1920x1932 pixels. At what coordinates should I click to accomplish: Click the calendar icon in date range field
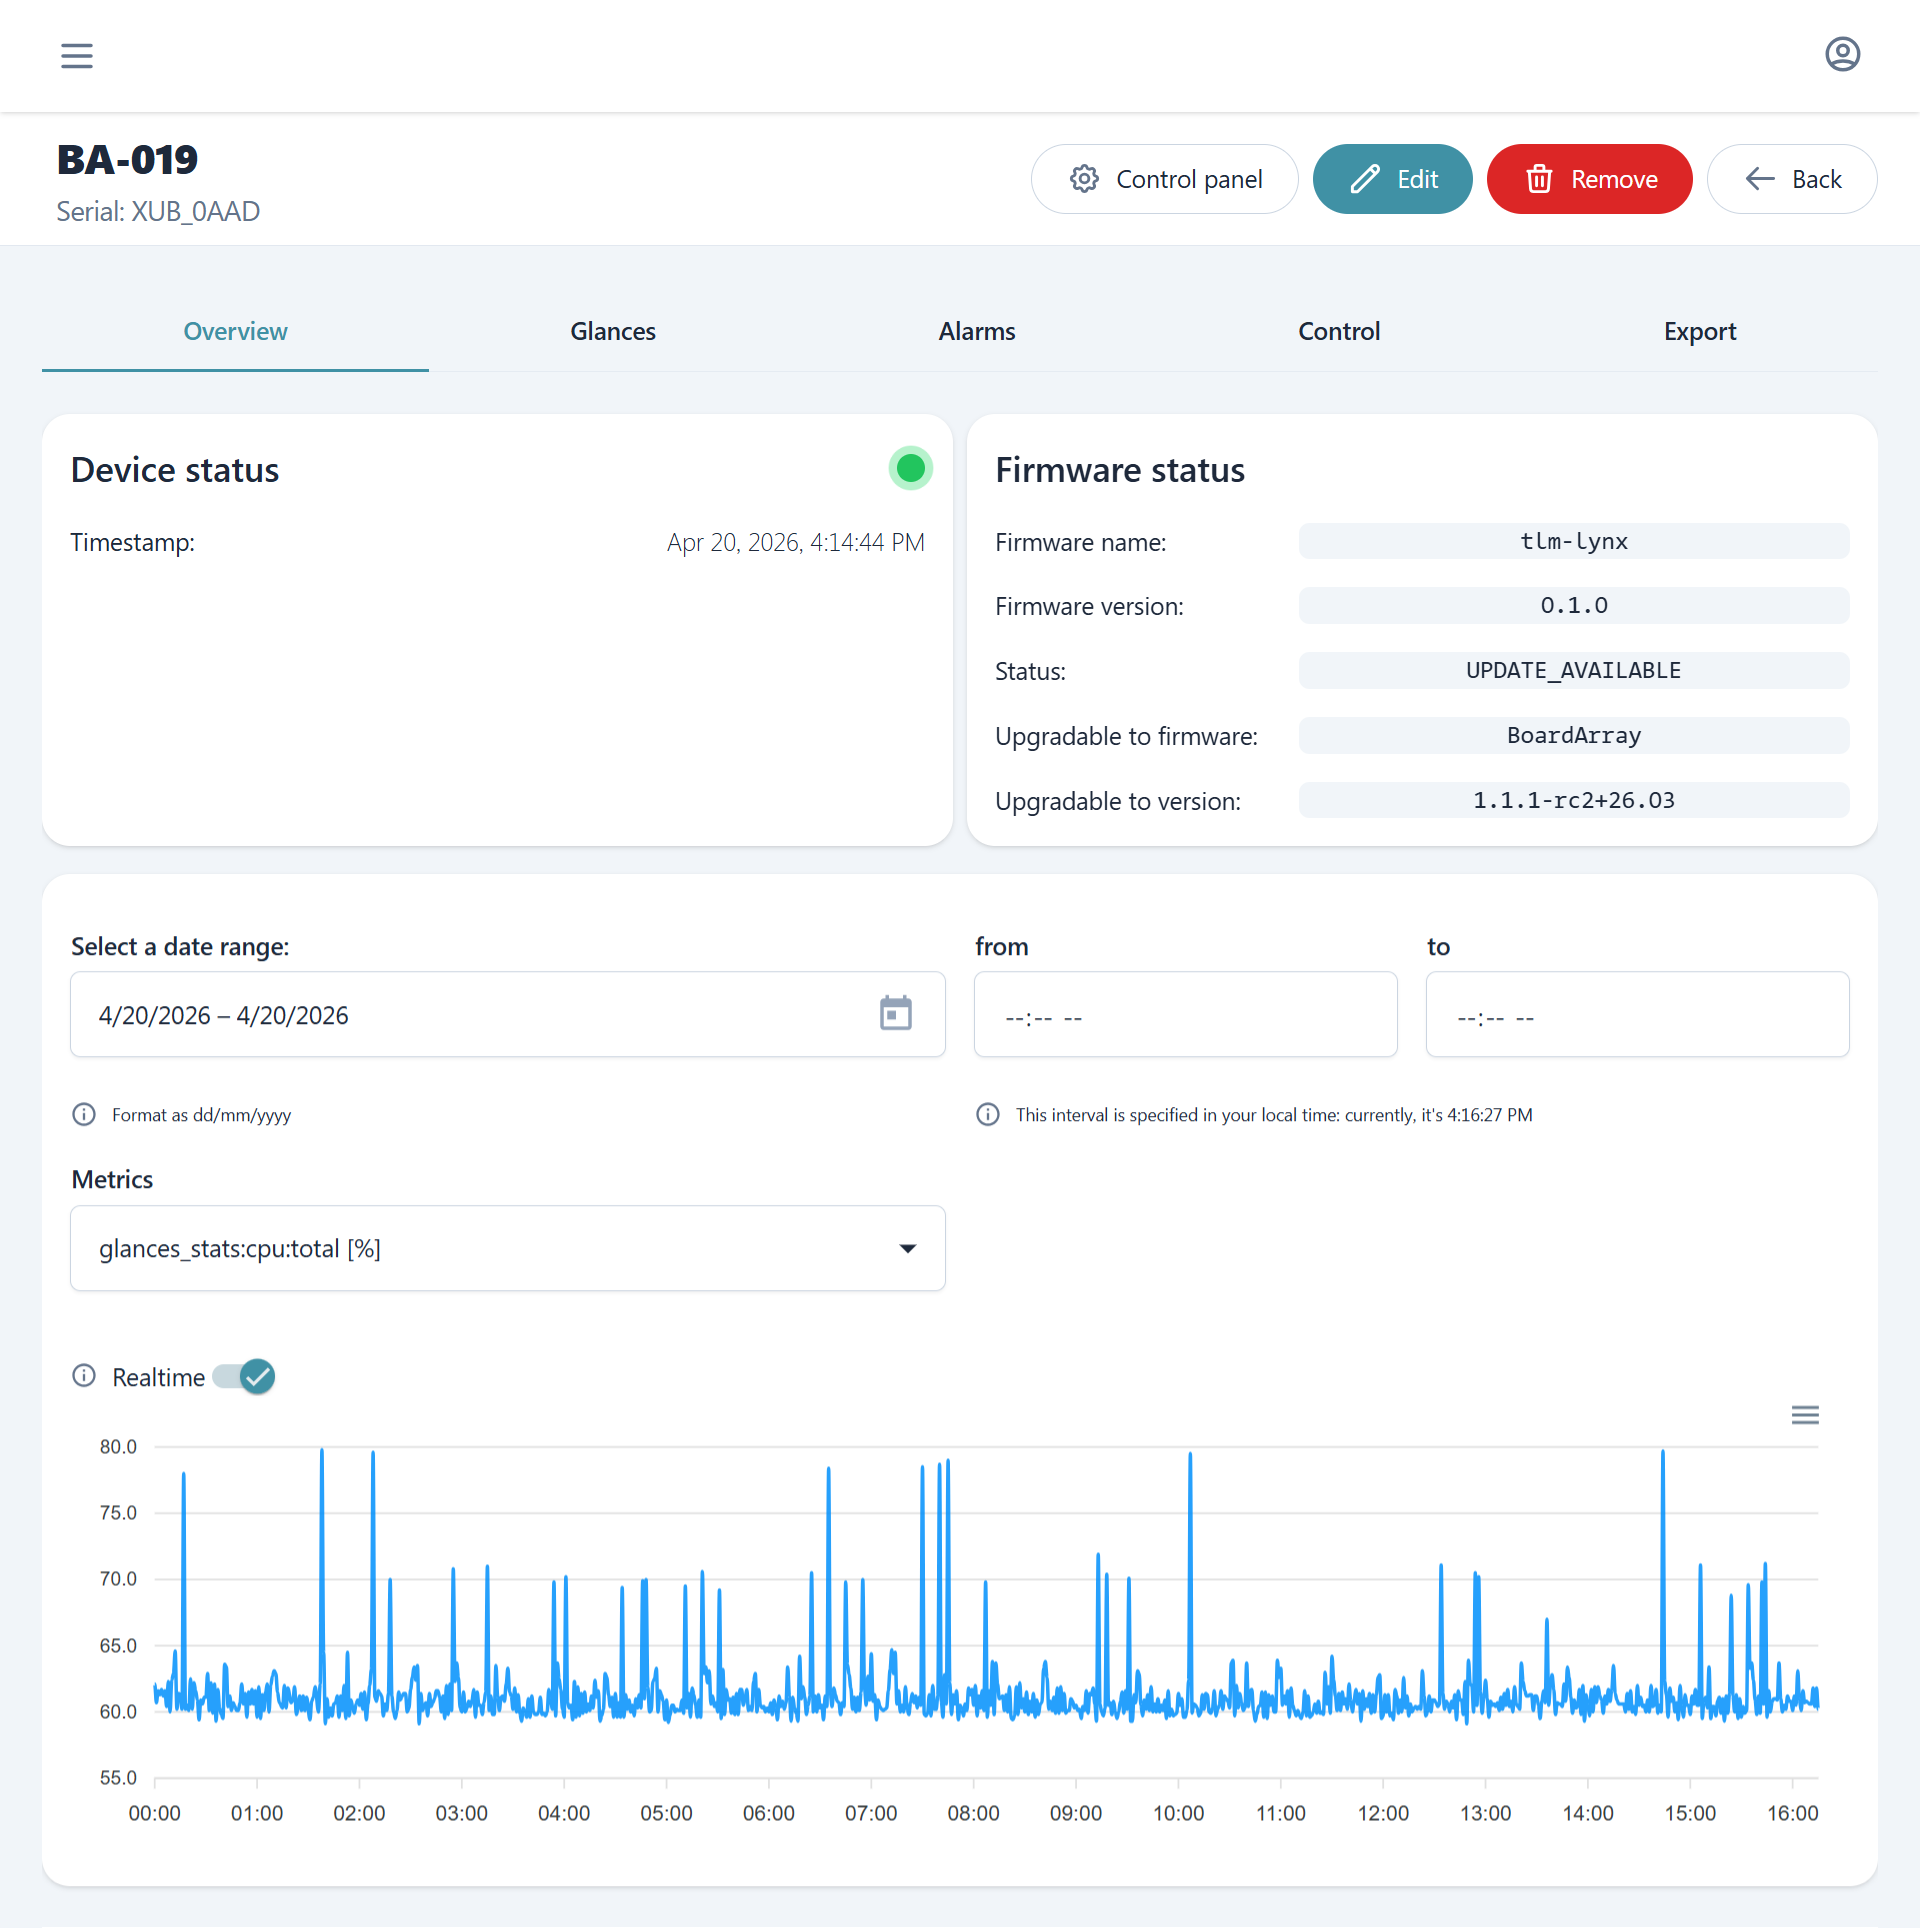click(895, 1013)
